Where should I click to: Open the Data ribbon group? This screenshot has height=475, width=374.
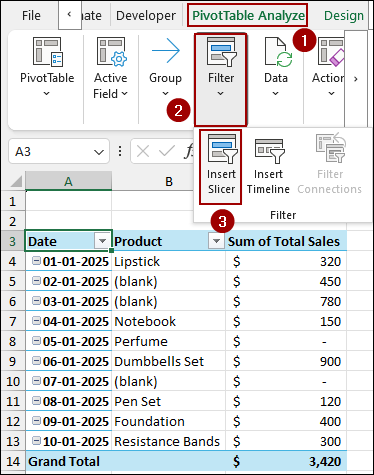(x=276, y=67)
